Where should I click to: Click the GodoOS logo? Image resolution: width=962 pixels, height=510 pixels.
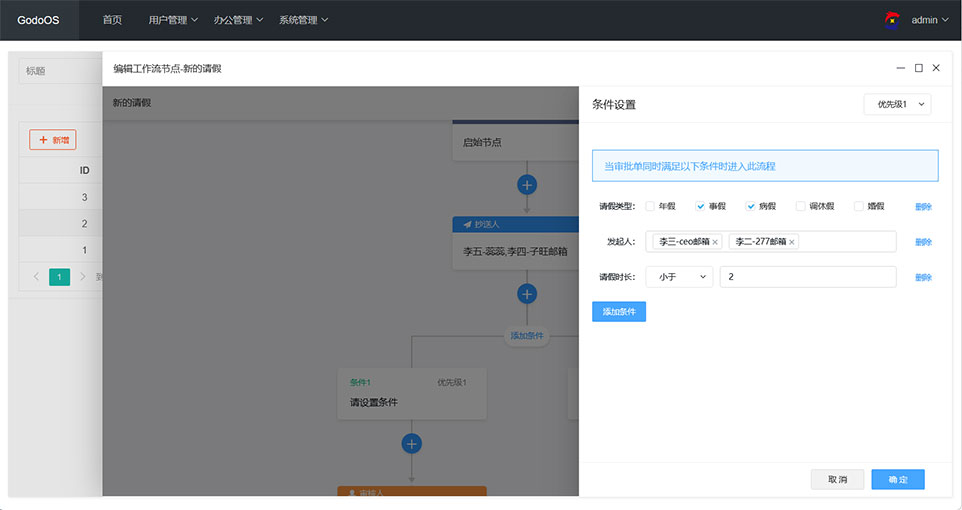click(38, 20)
